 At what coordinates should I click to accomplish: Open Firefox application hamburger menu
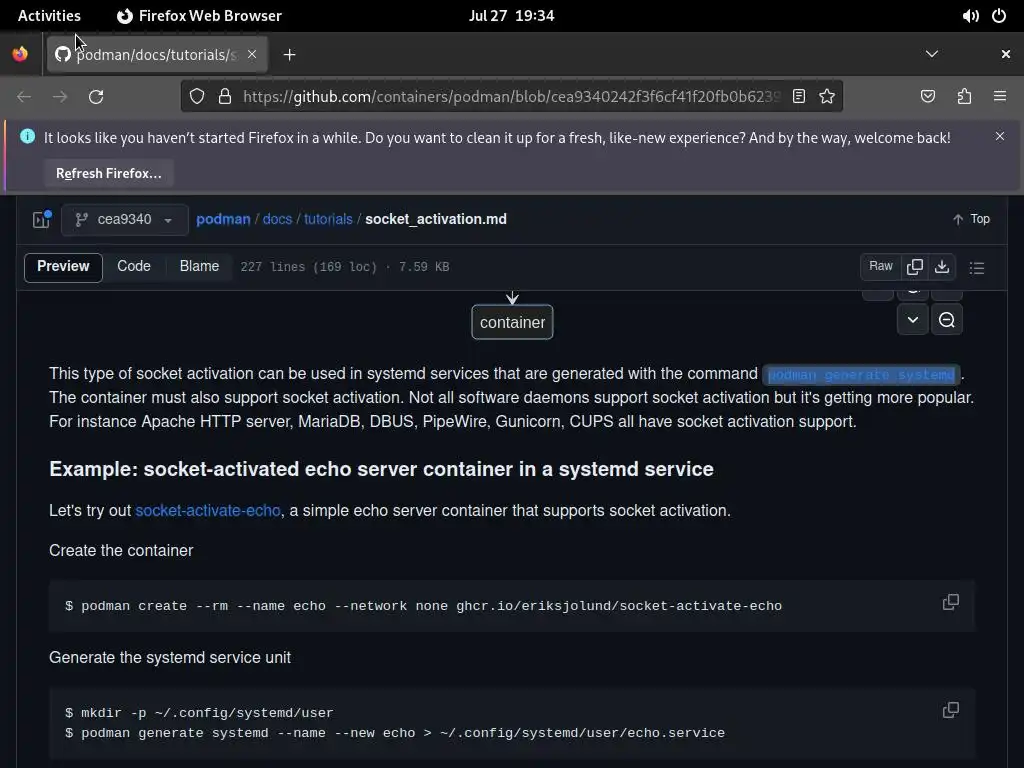(999, 97)
